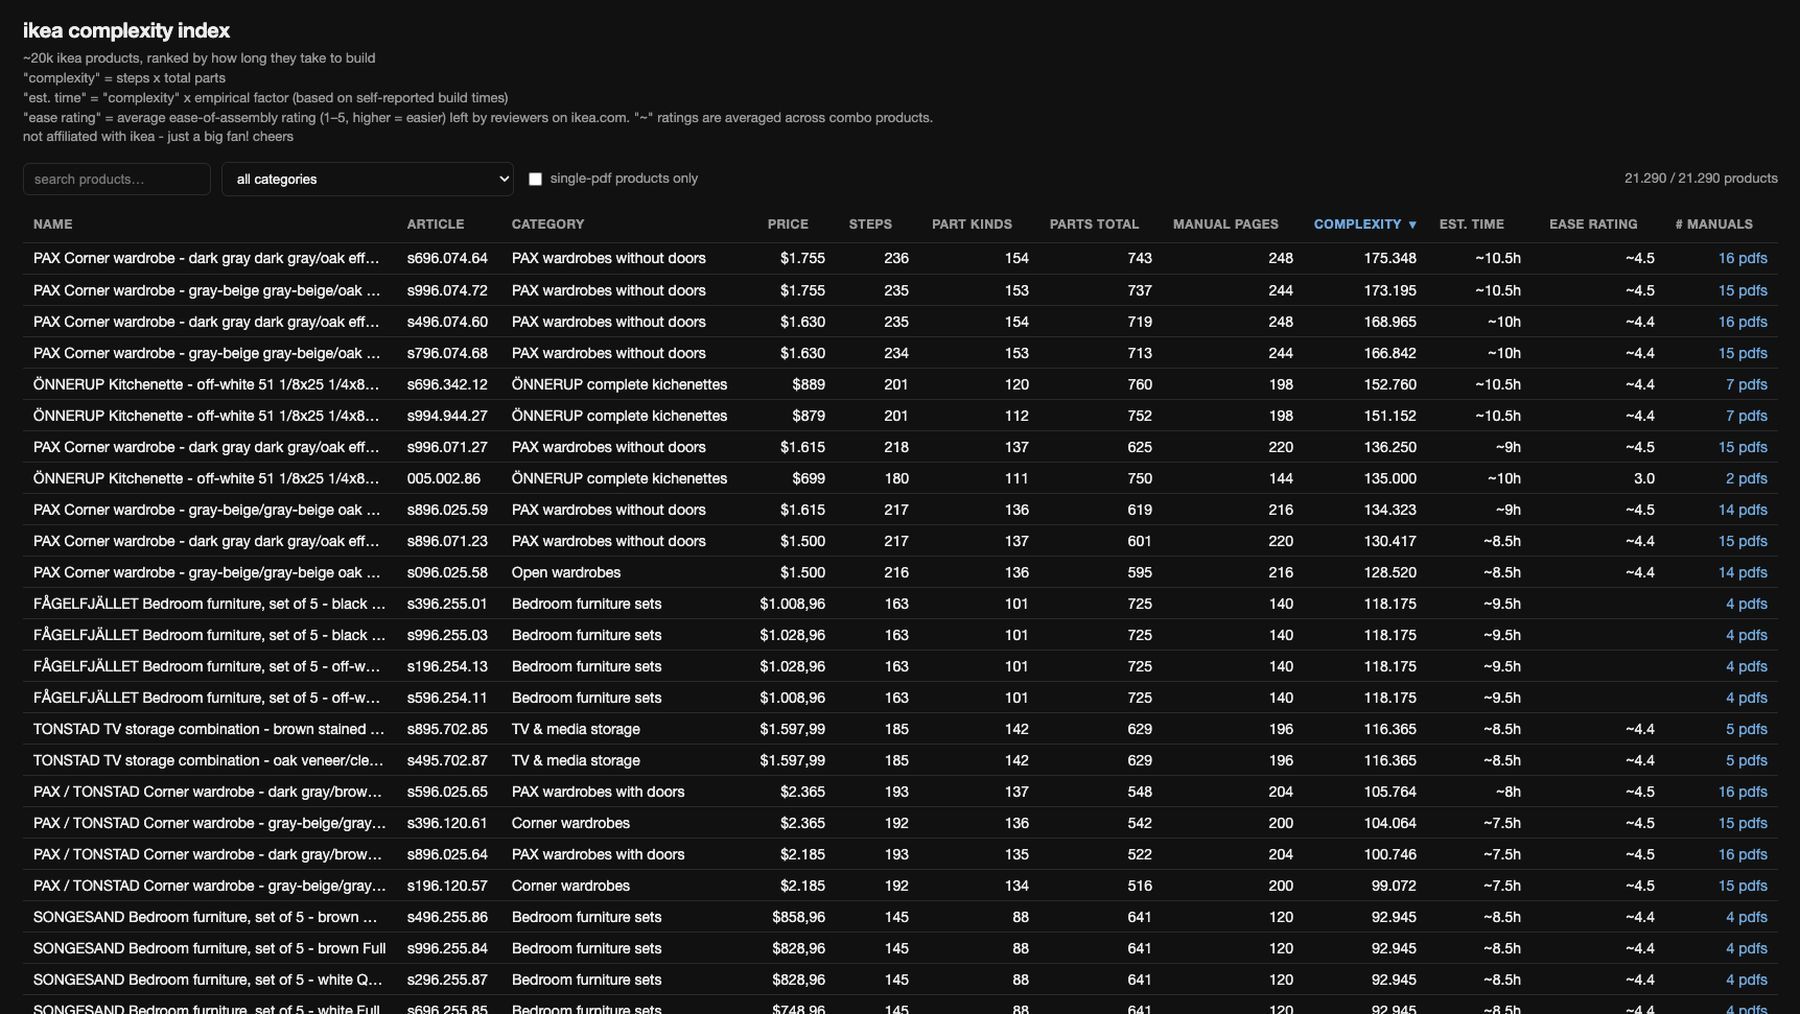1800x1014 pixels.
Task: Toggle the COMPLEXITY descending sort header
Action: [1365, 224]
